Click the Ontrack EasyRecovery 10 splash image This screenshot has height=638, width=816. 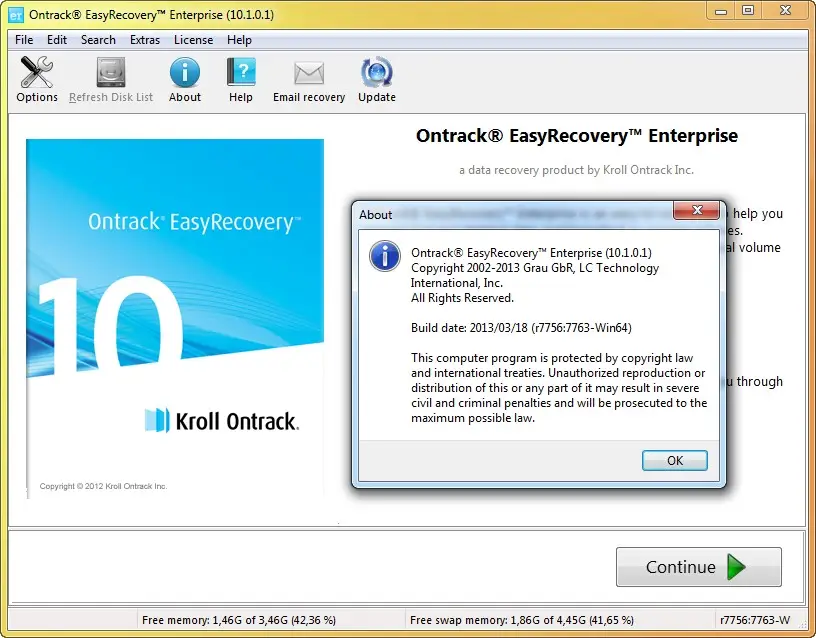175,318
